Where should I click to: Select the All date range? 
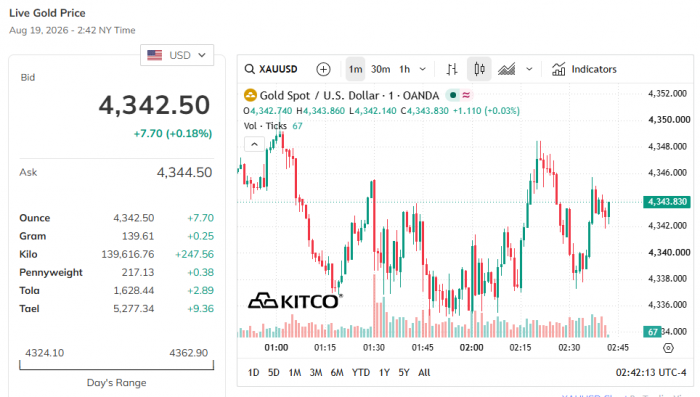click(424, 372)
